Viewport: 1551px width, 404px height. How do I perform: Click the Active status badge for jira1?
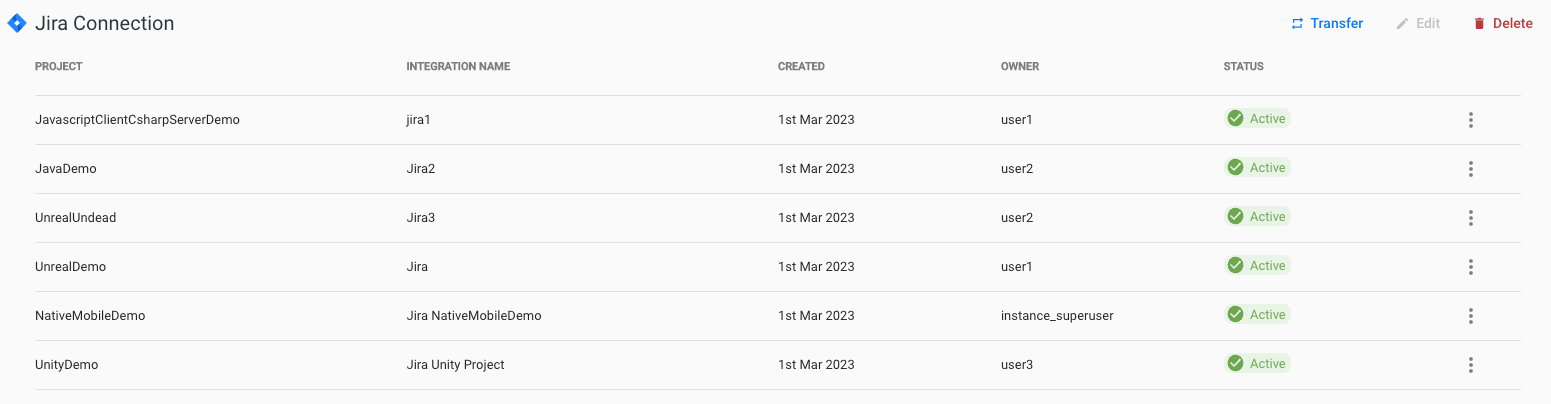tap(1257, 118)
